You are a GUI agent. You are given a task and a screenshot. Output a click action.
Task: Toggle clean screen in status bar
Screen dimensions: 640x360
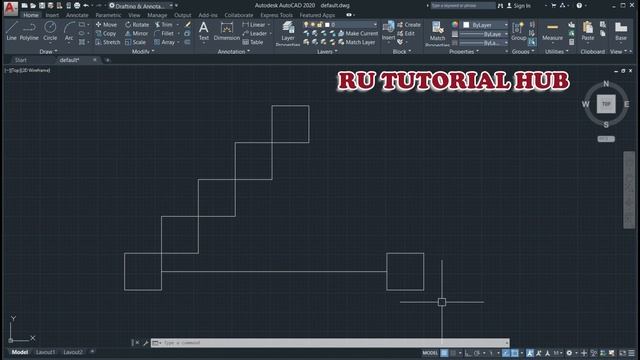[x=622, y=353]
